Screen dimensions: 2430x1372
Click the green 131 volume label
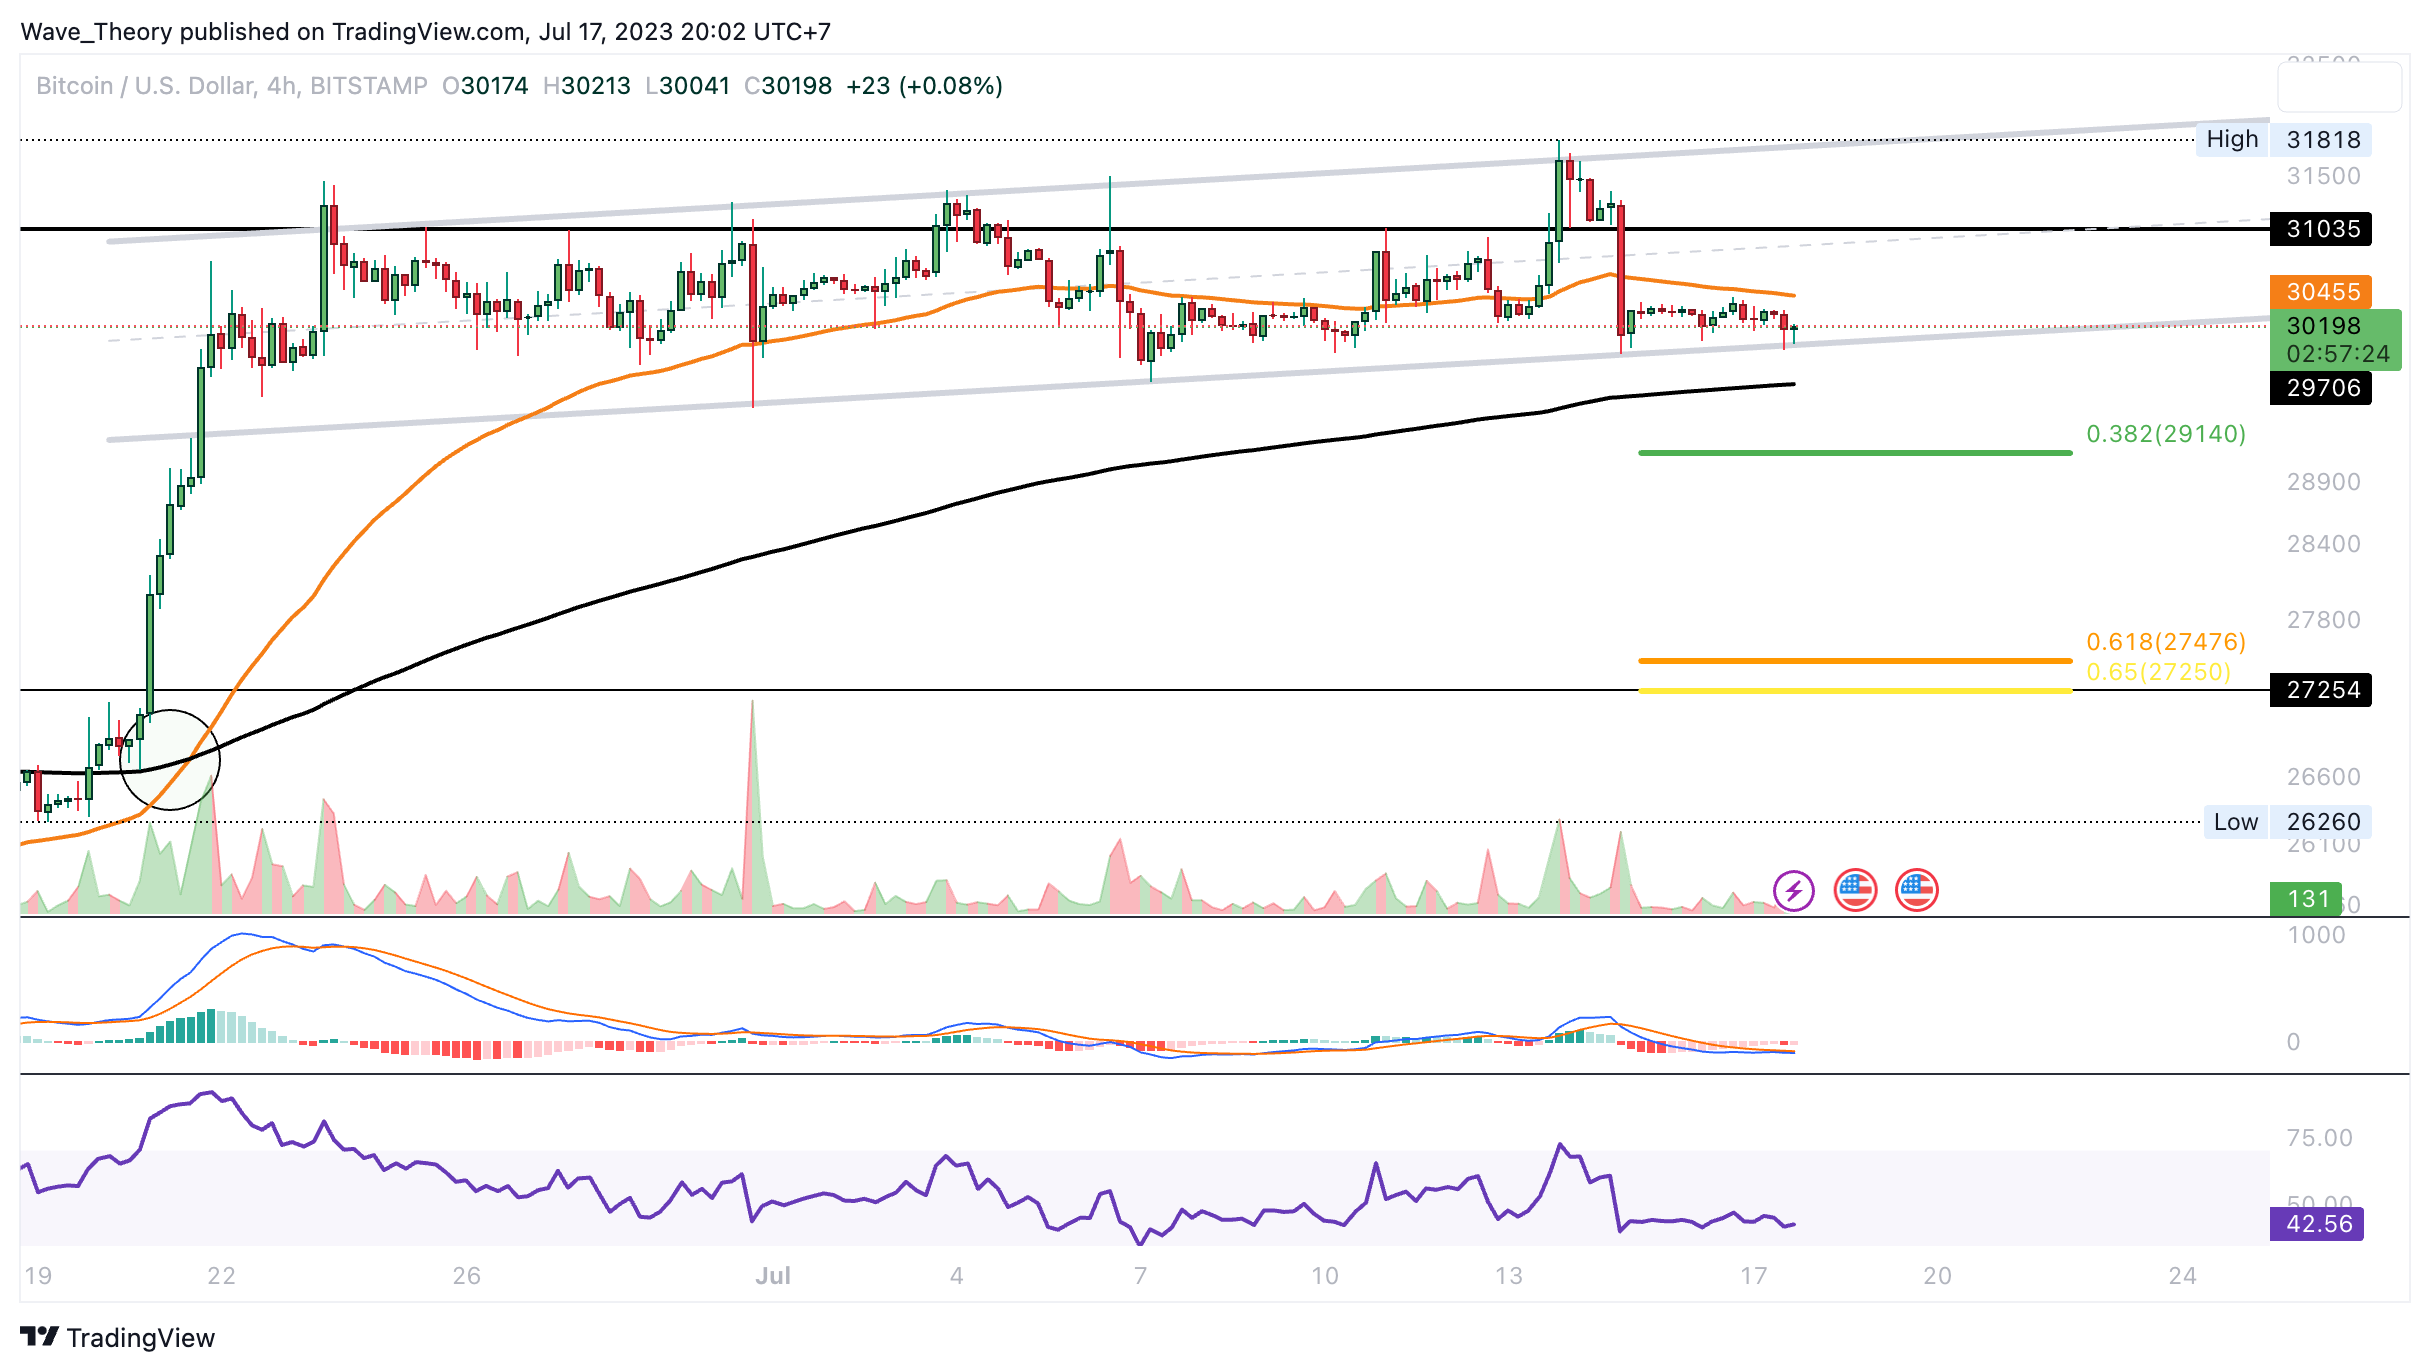tap(2307, 899)
